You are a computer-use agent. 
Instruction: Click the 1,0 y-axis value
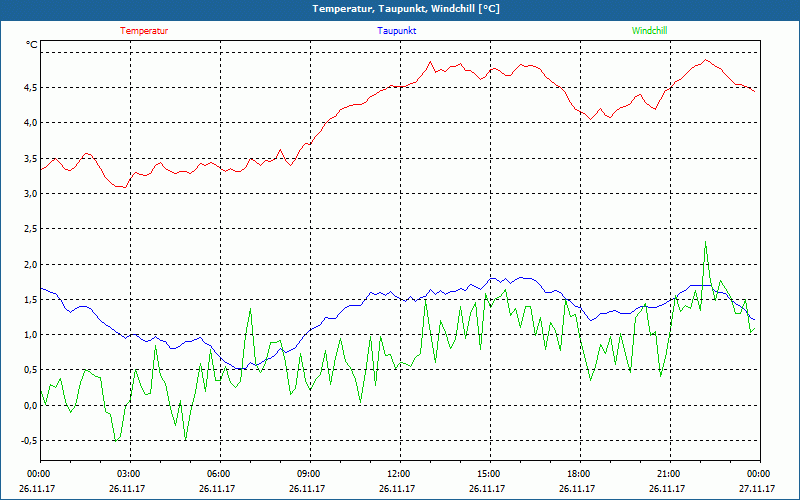pyautogui.click(x=31, y=335)
